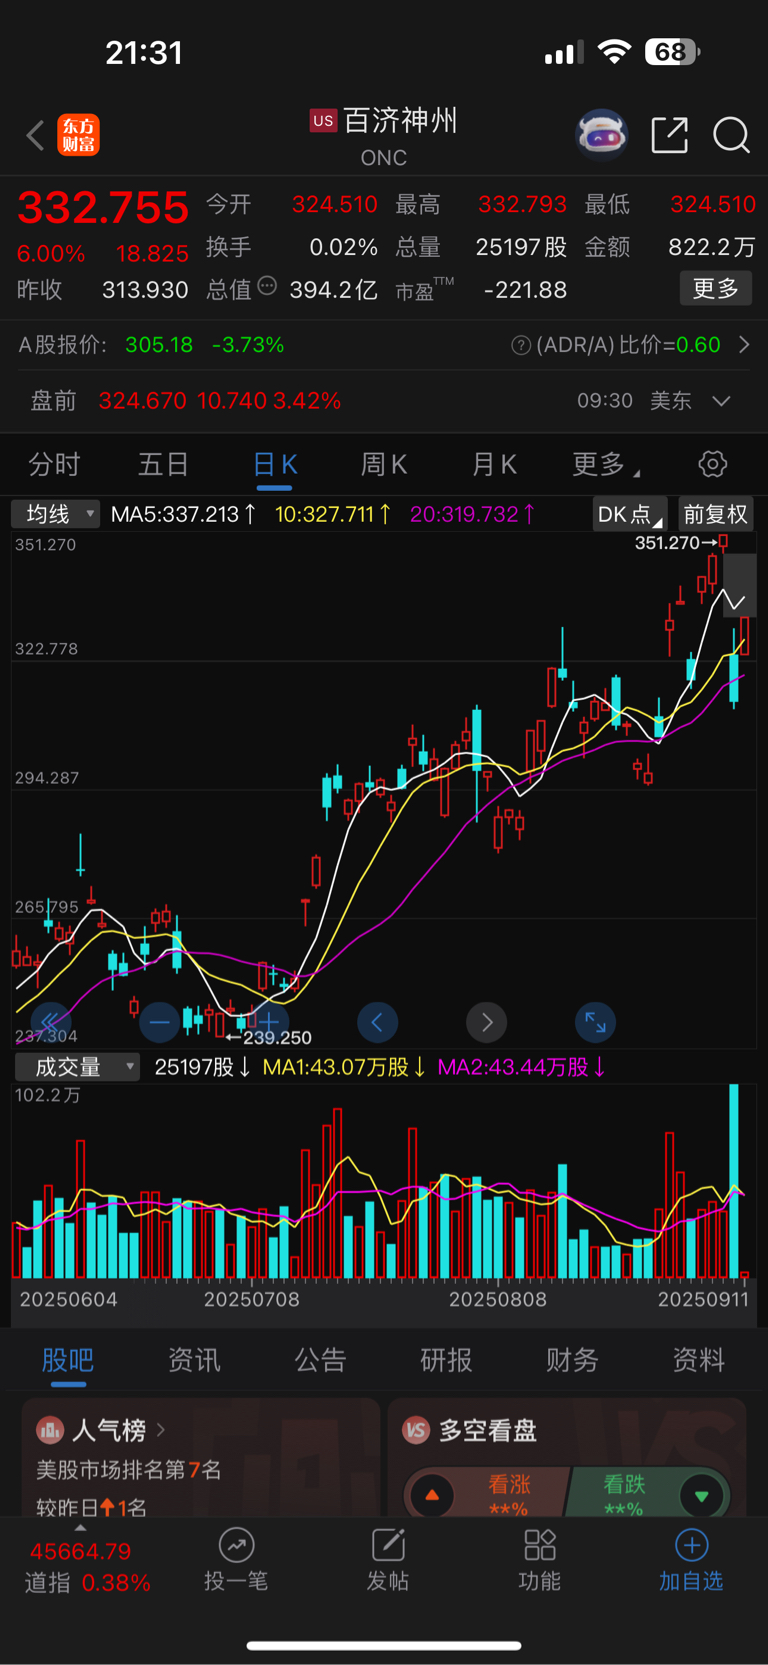The width and height of the screenshot is (768, 1665).
Task: Zoom out the K chart minus
Action: tap(160, 1022)
